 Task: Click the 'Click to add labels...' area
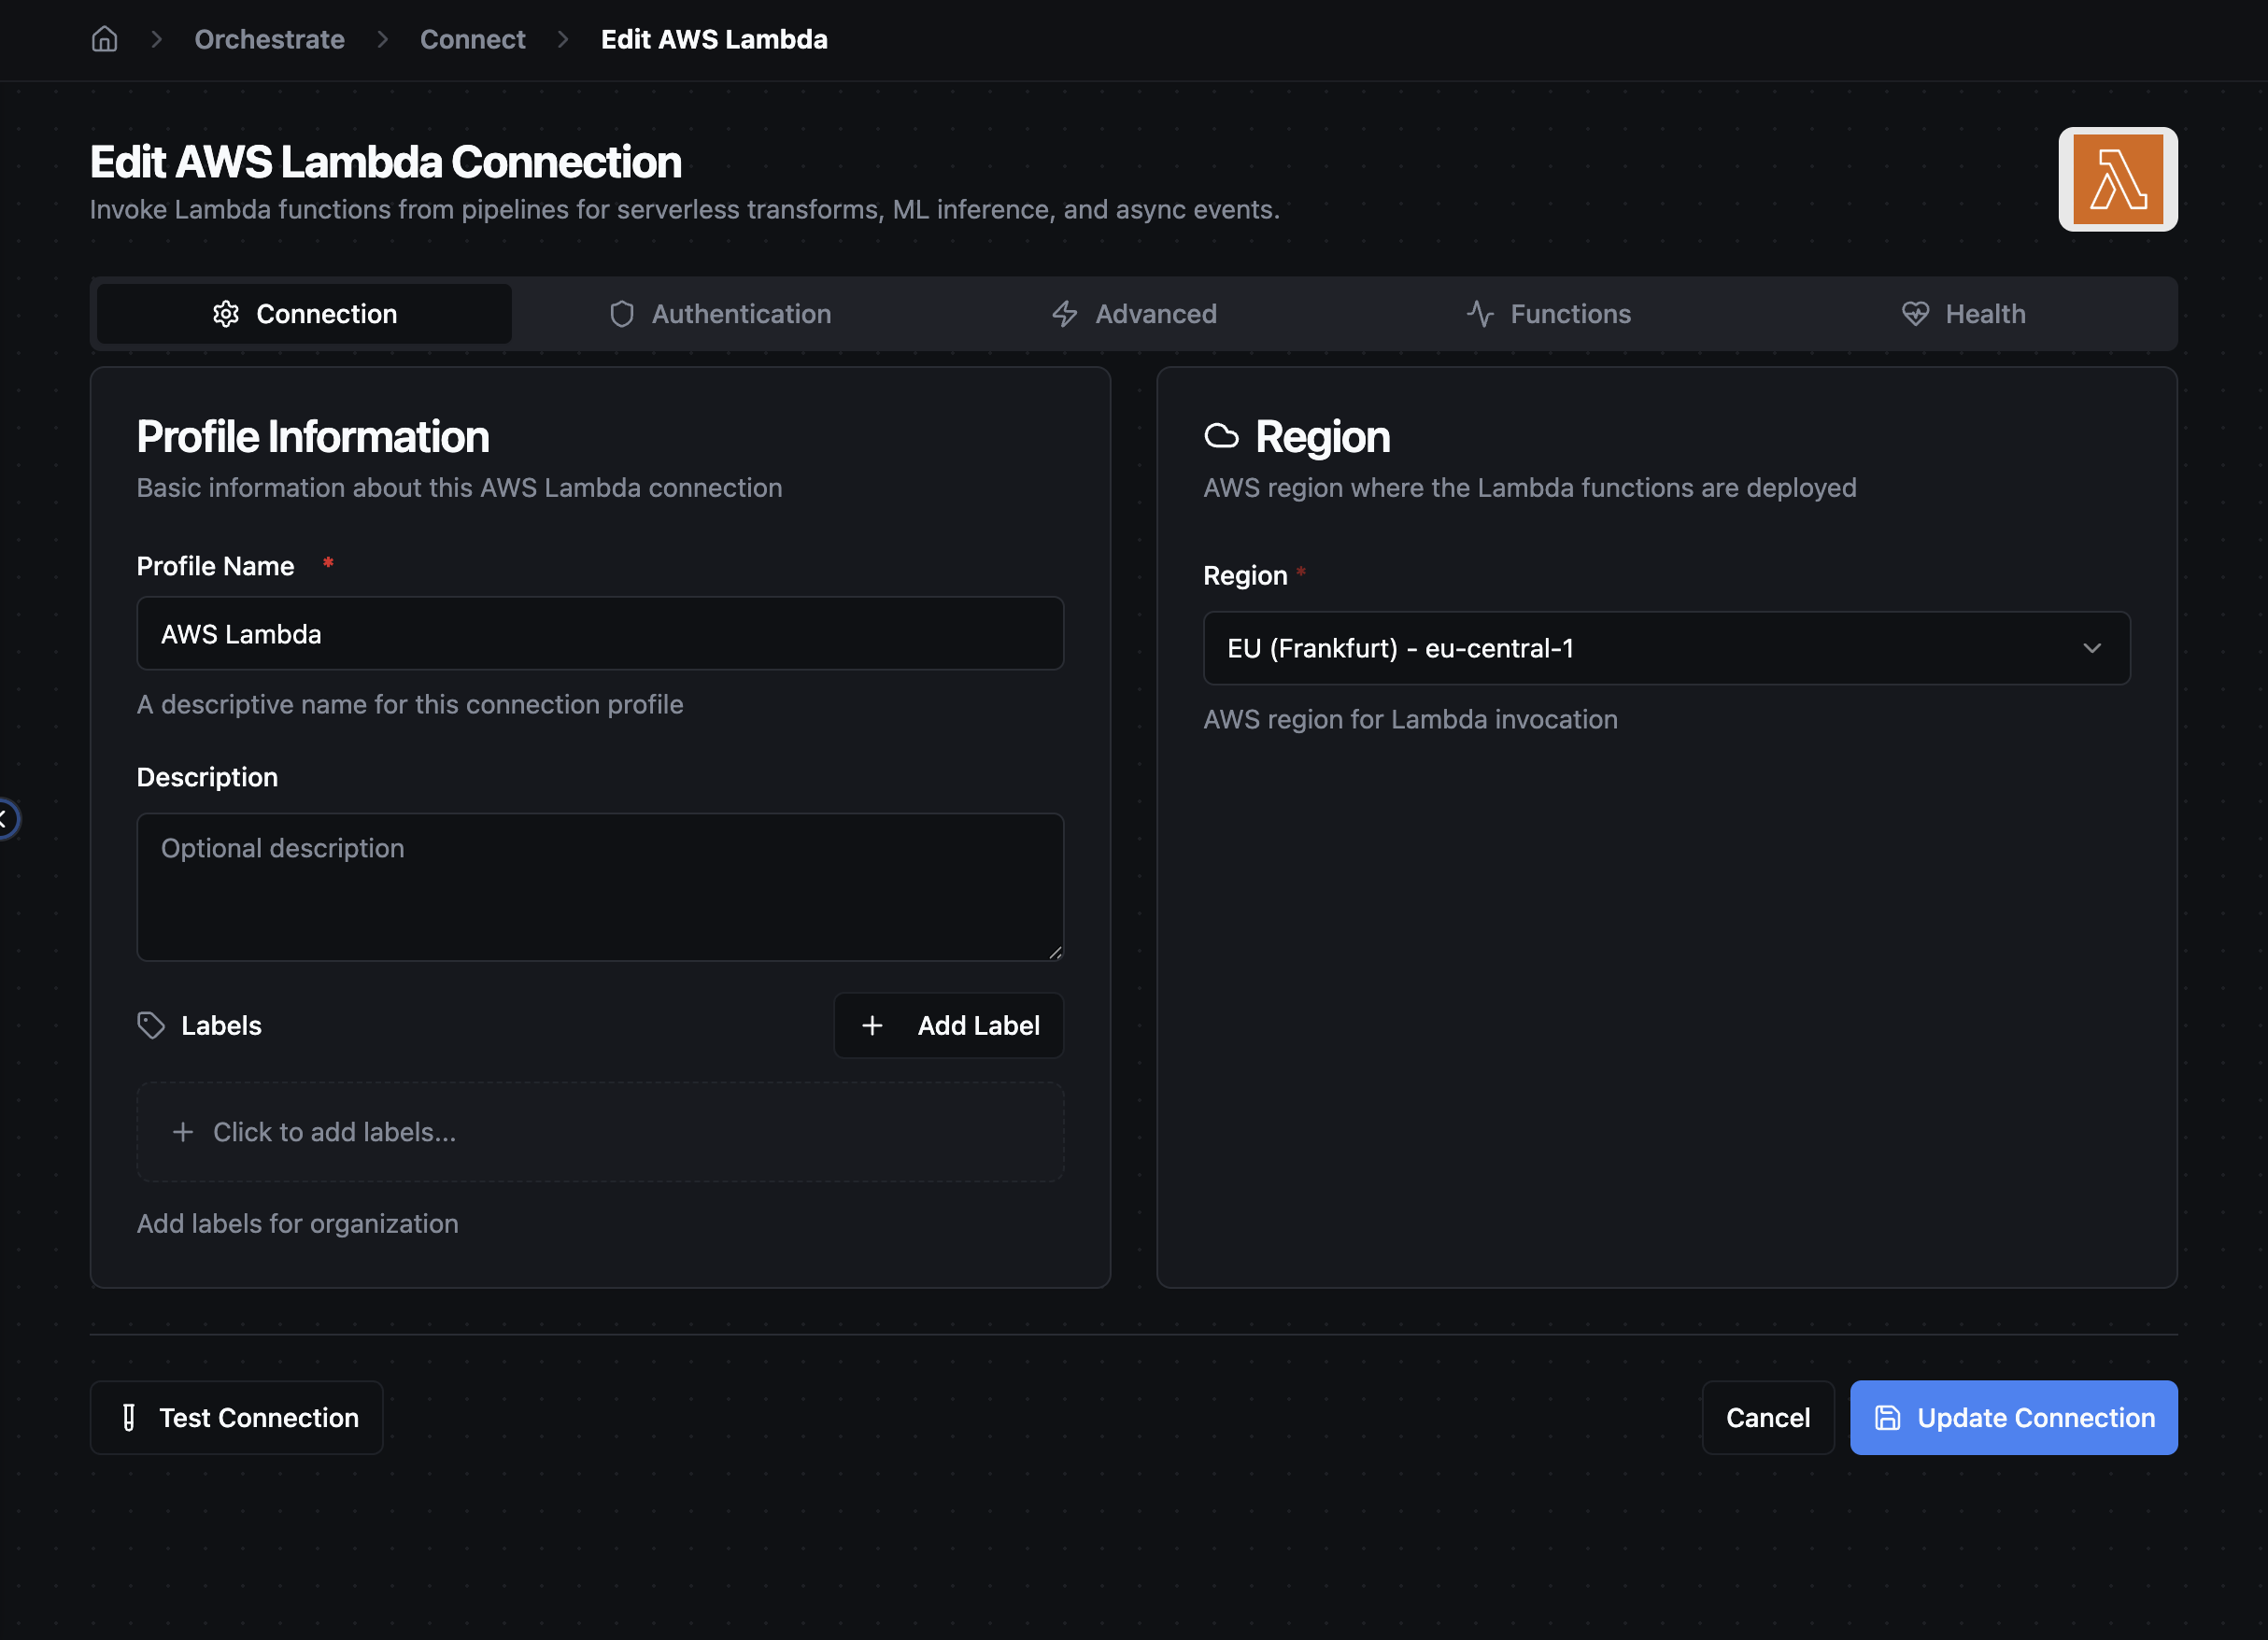pyautogui.click(x=600, y=1132)
